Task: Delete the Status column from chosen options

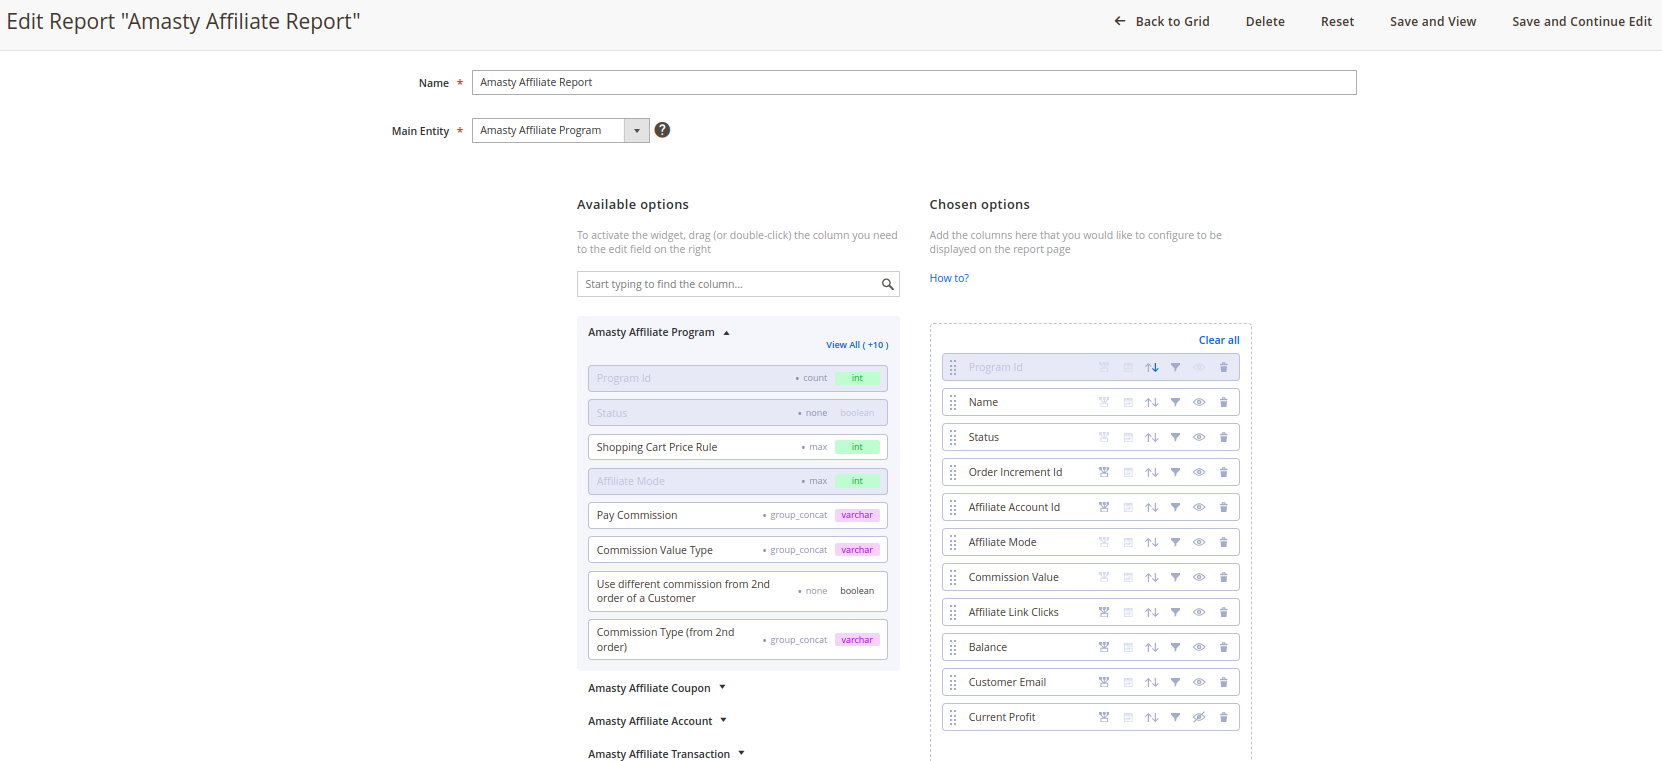Action: click(1223, 437)
